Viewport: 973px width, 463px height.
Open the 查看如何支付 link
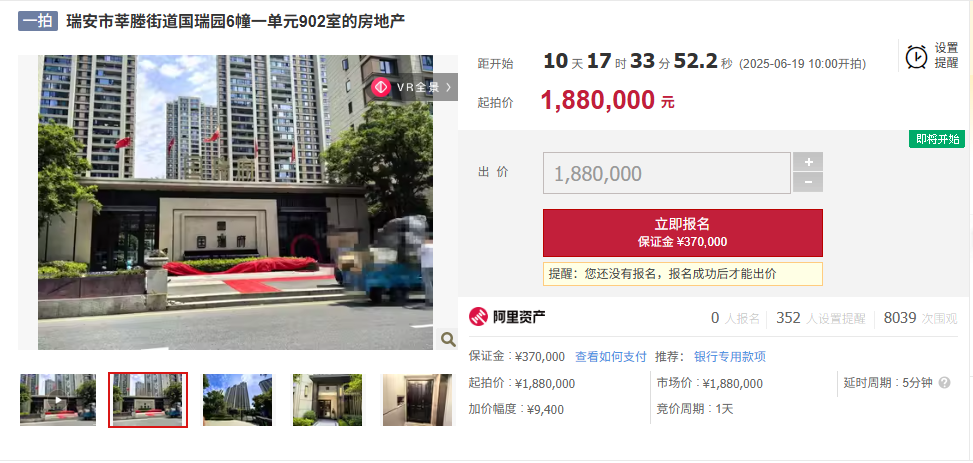[611, 357]
